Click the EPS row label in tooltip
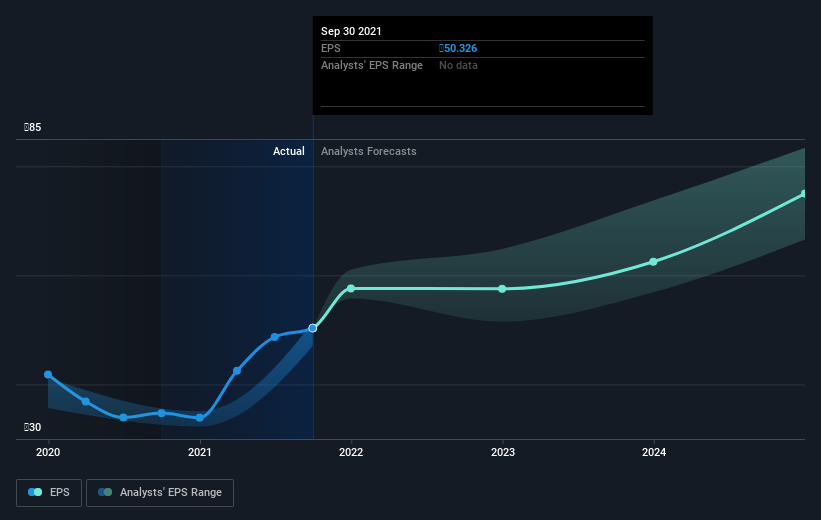821x520 pixels. pyautogui.click(x=330, y=48)
